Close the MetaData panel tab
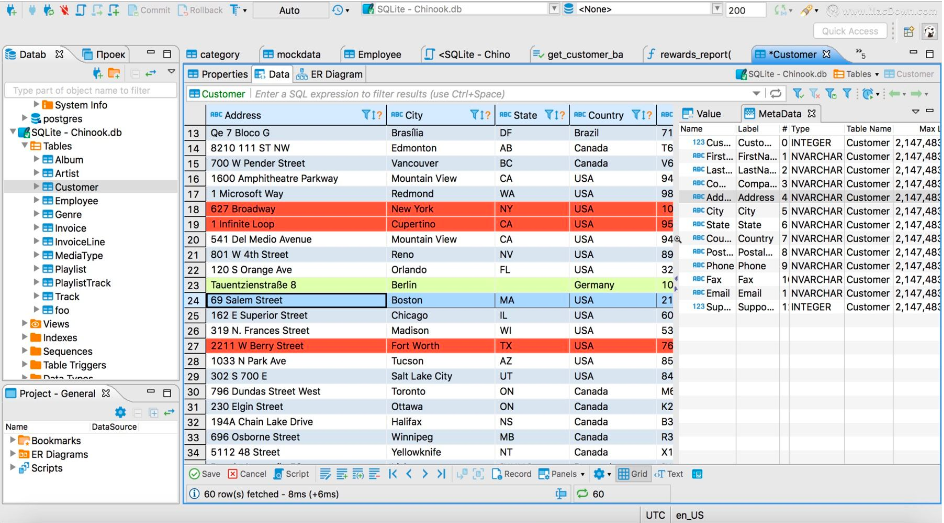The width and height of the screenshot is (944, 523). 811,113
